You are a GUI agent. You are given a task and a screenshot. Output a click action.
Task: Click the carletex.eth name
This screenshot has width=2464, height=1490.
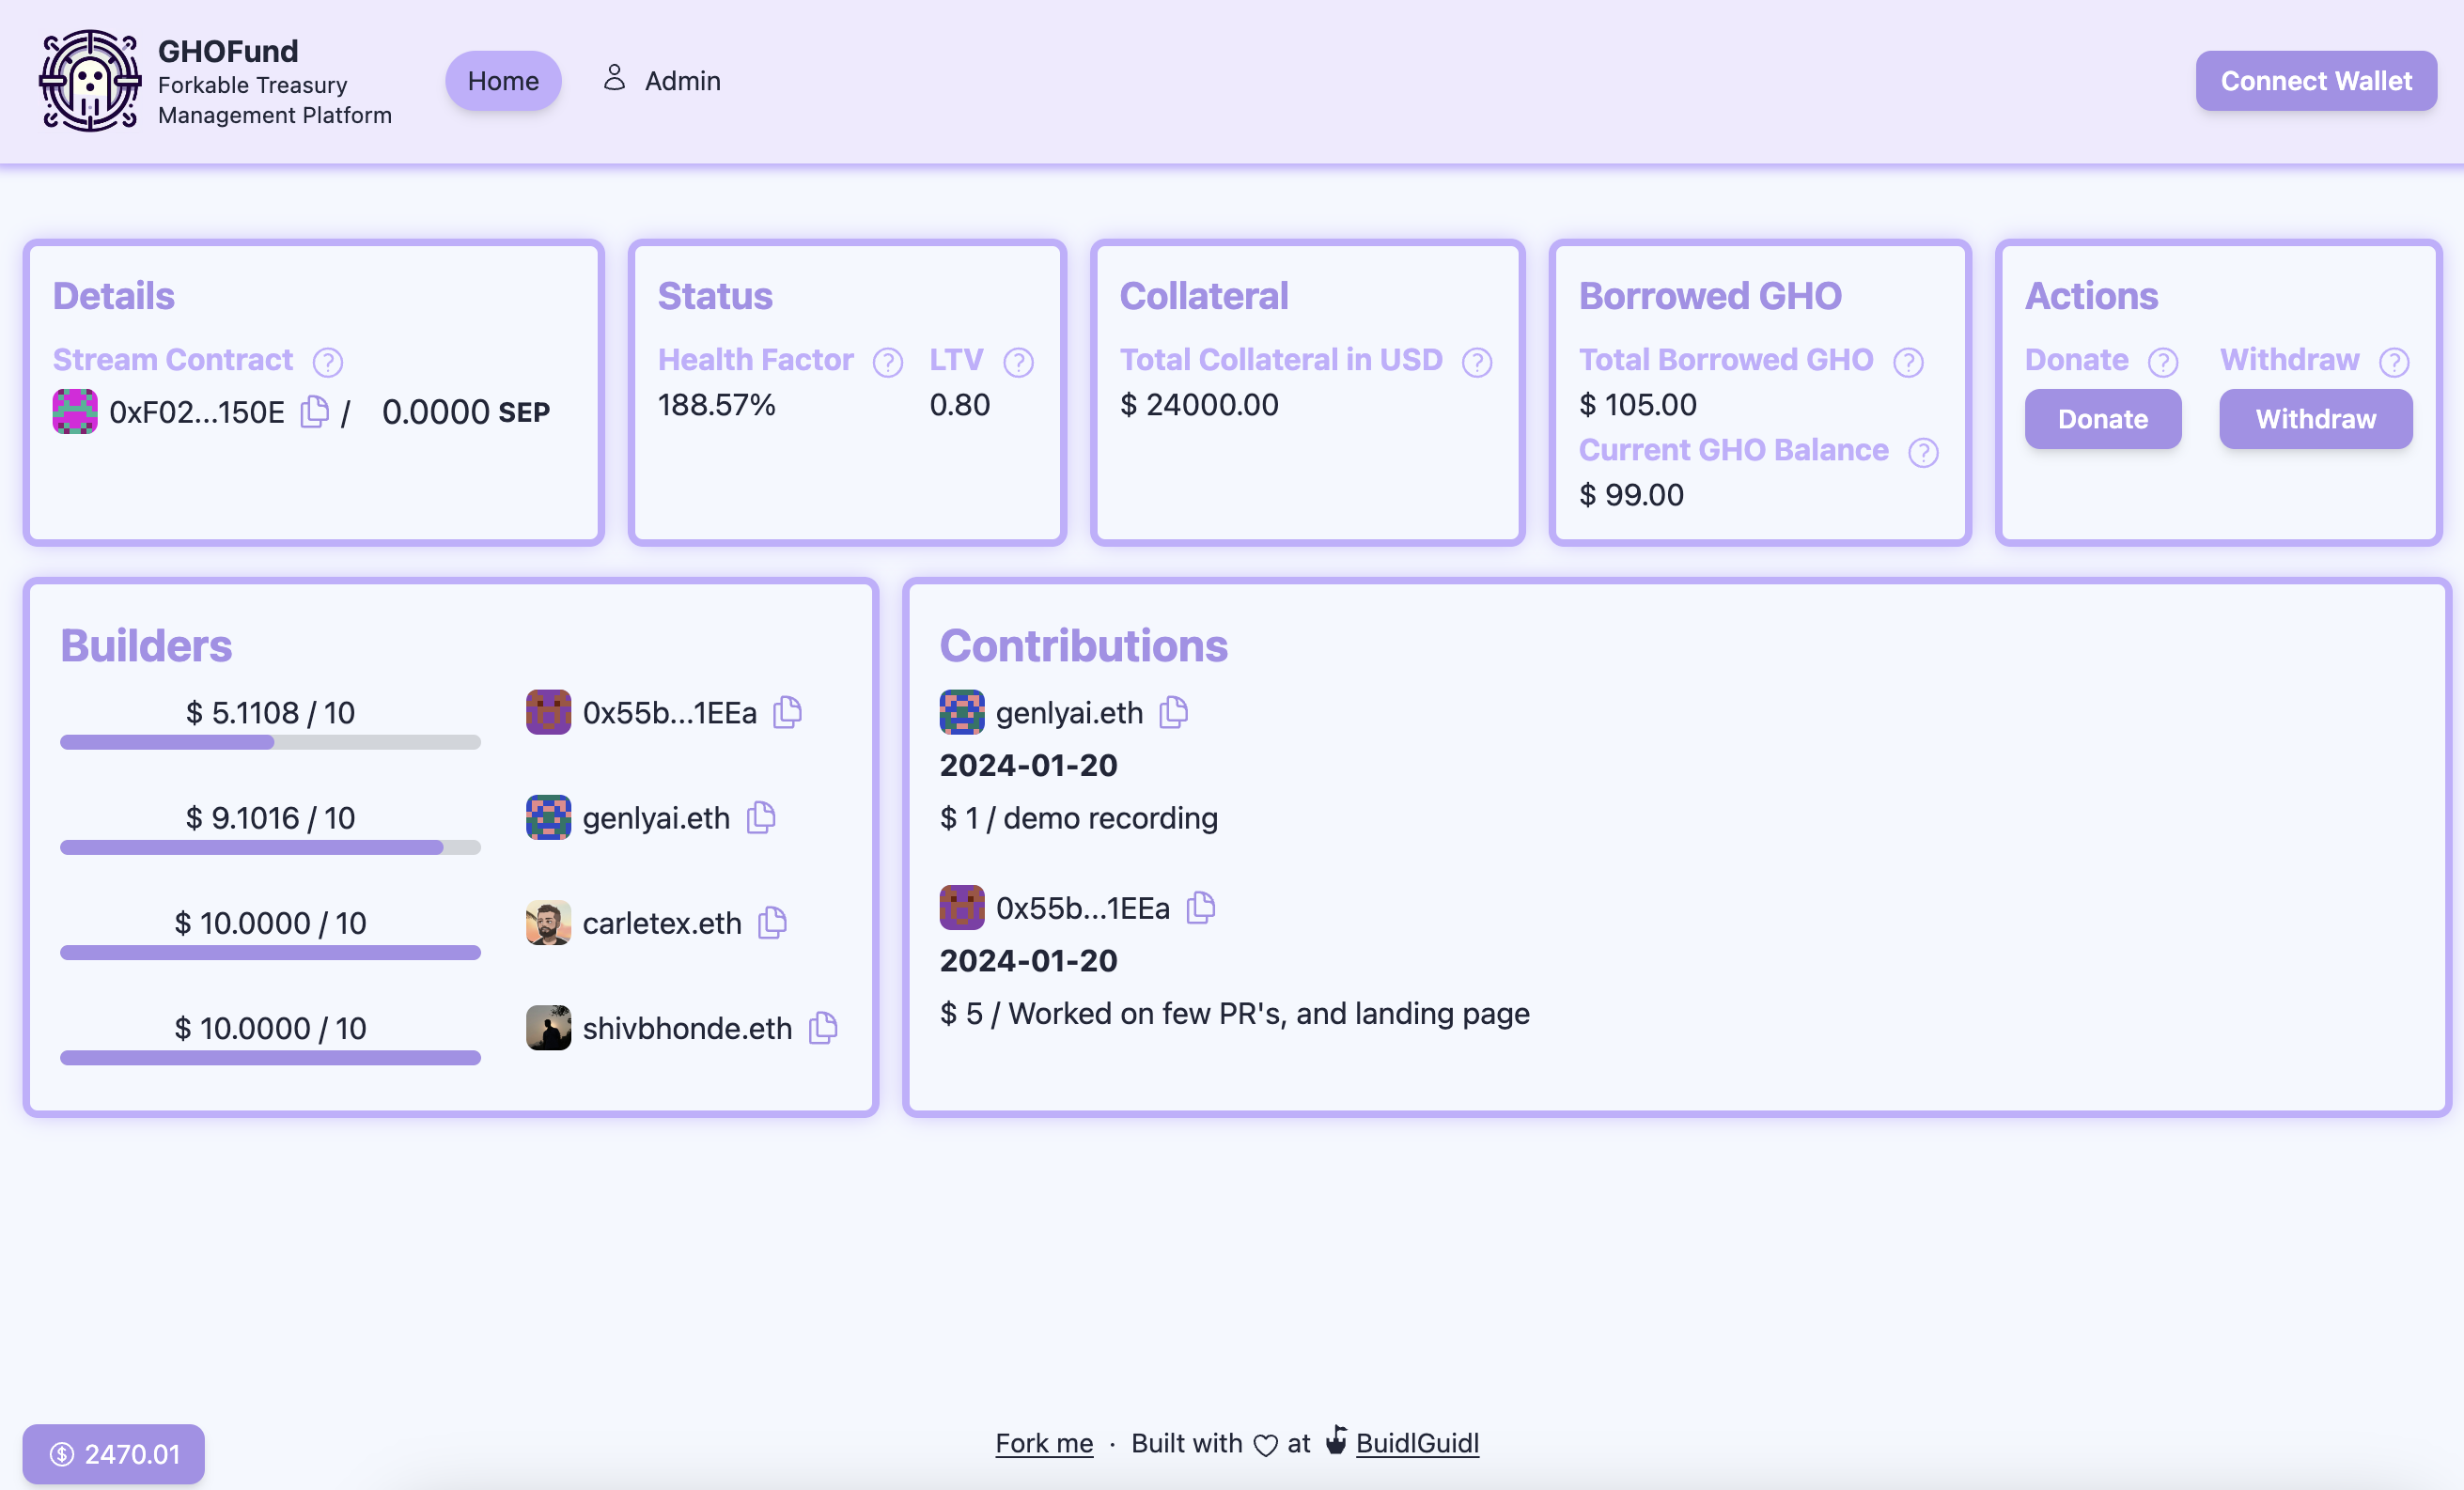(x=662, y=923)
